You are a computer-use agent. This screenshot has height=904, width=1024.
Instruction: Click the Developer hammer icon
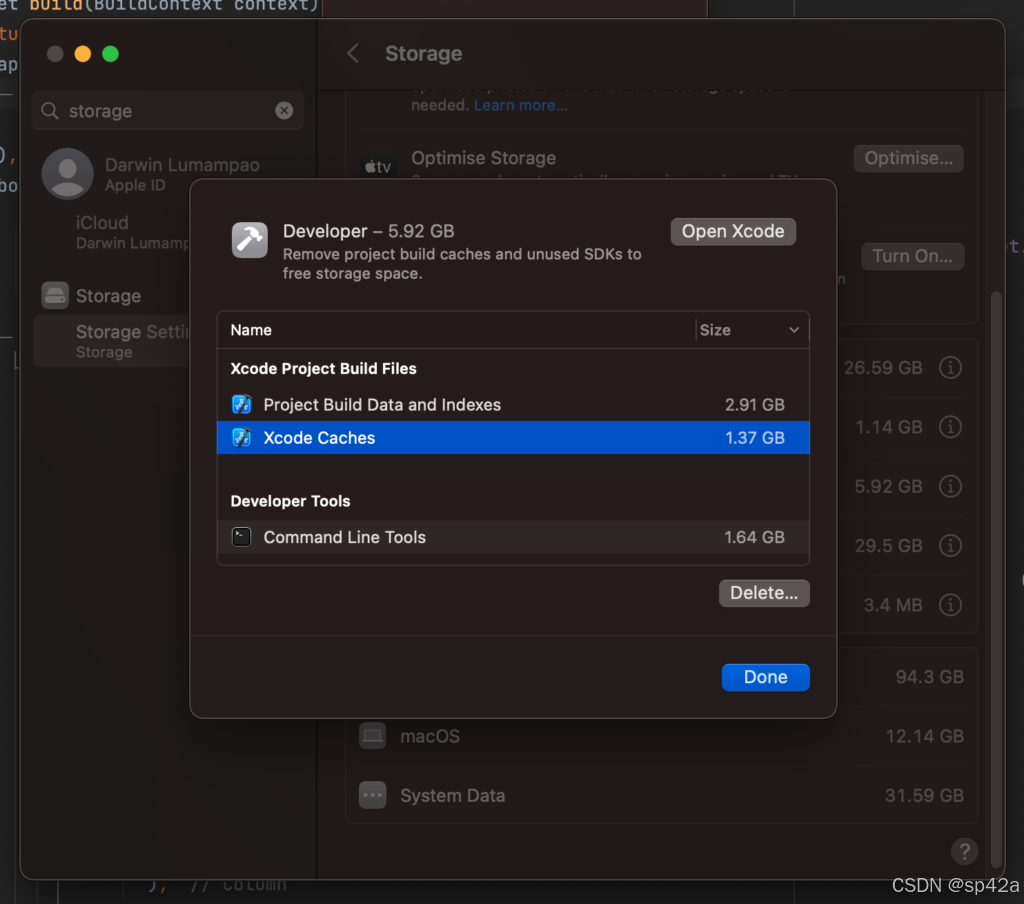(249, 240)
